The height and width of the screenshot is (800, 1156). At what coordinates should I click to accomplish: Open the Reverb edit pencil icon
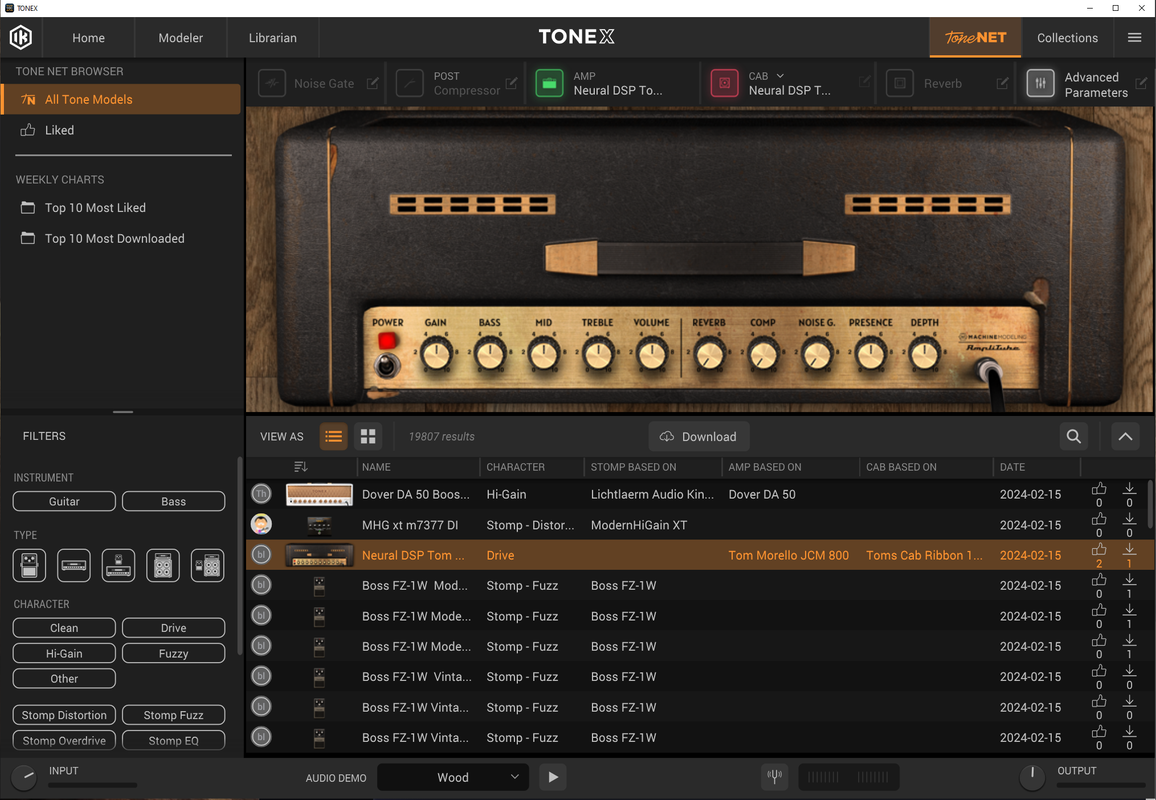point(1002,83)
